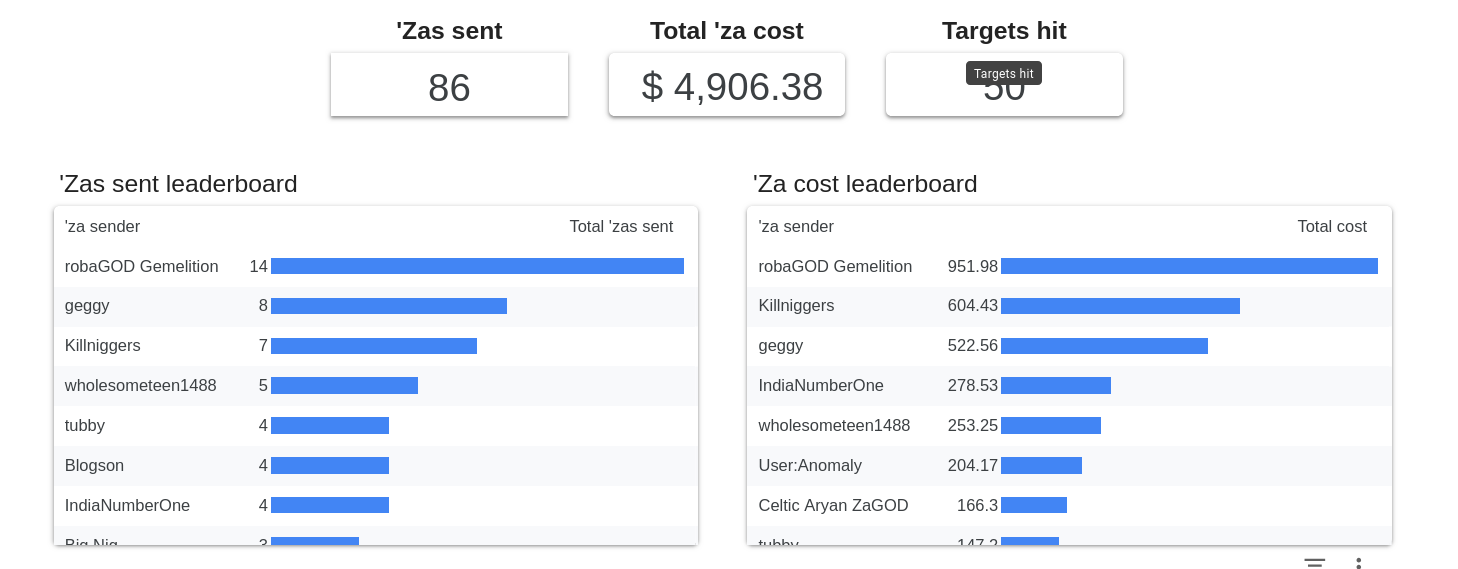Click the 951.98 cost bar for robaGOD Gemelition
The width and height of the screenshot is (1458, 569).
(1189, 266)
